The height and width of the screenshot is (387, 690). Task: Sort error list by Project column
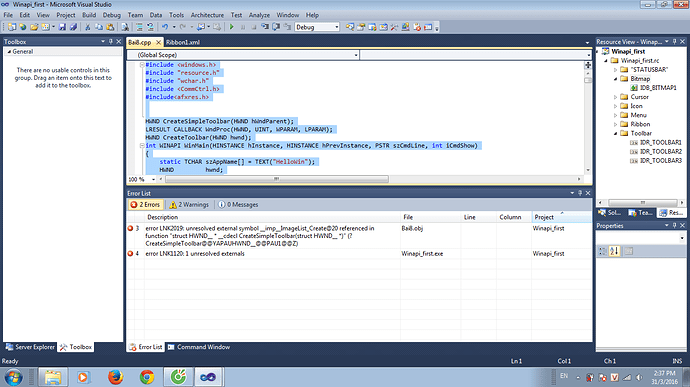561,217
